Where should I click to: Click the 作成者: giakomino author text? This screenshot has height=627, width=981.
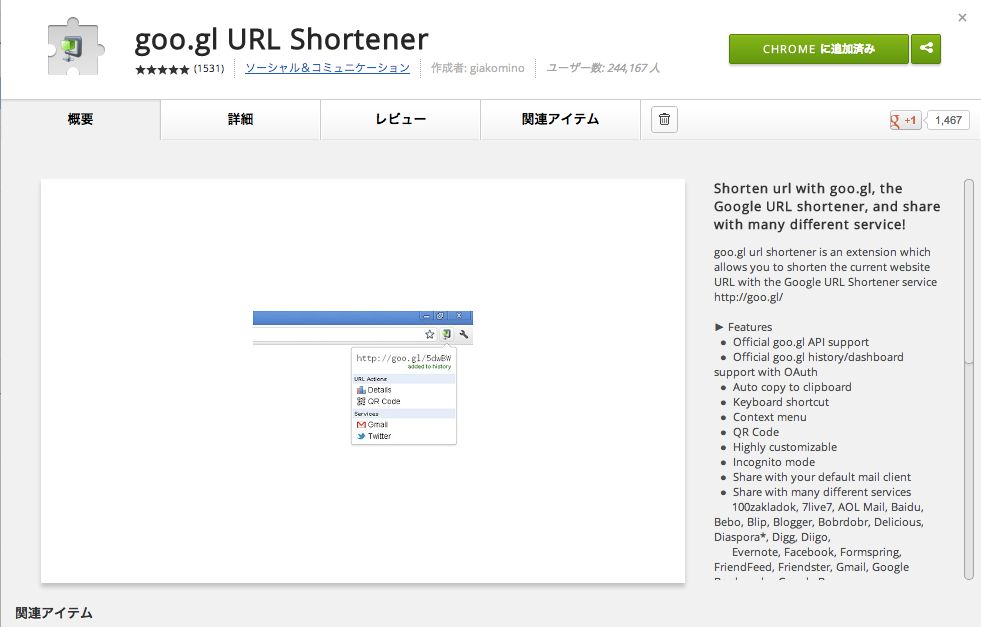(x=477, y=68)
